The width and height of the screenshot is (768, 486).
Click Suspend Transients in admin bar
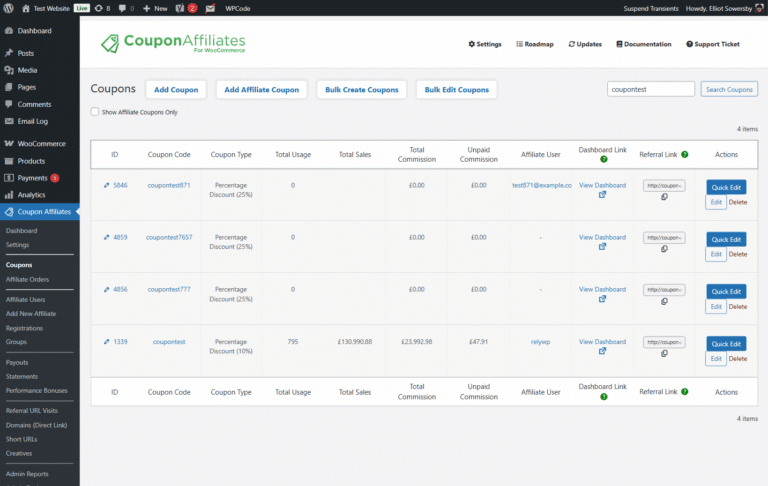[650, 8]
